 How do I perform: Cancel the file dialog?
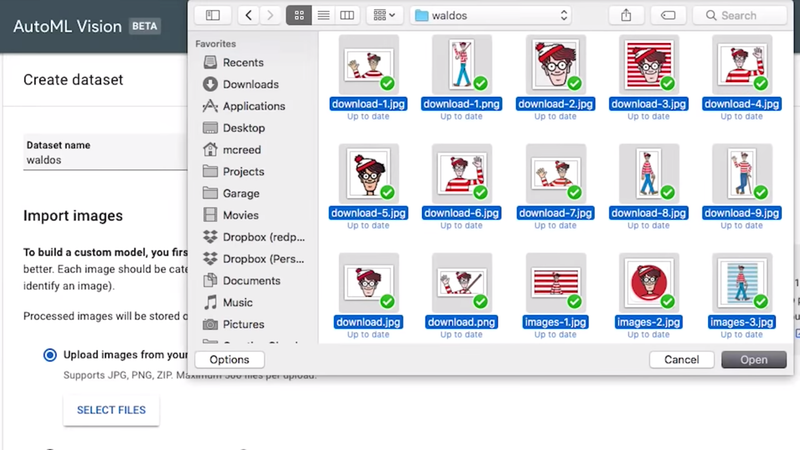tap(682, 360)
